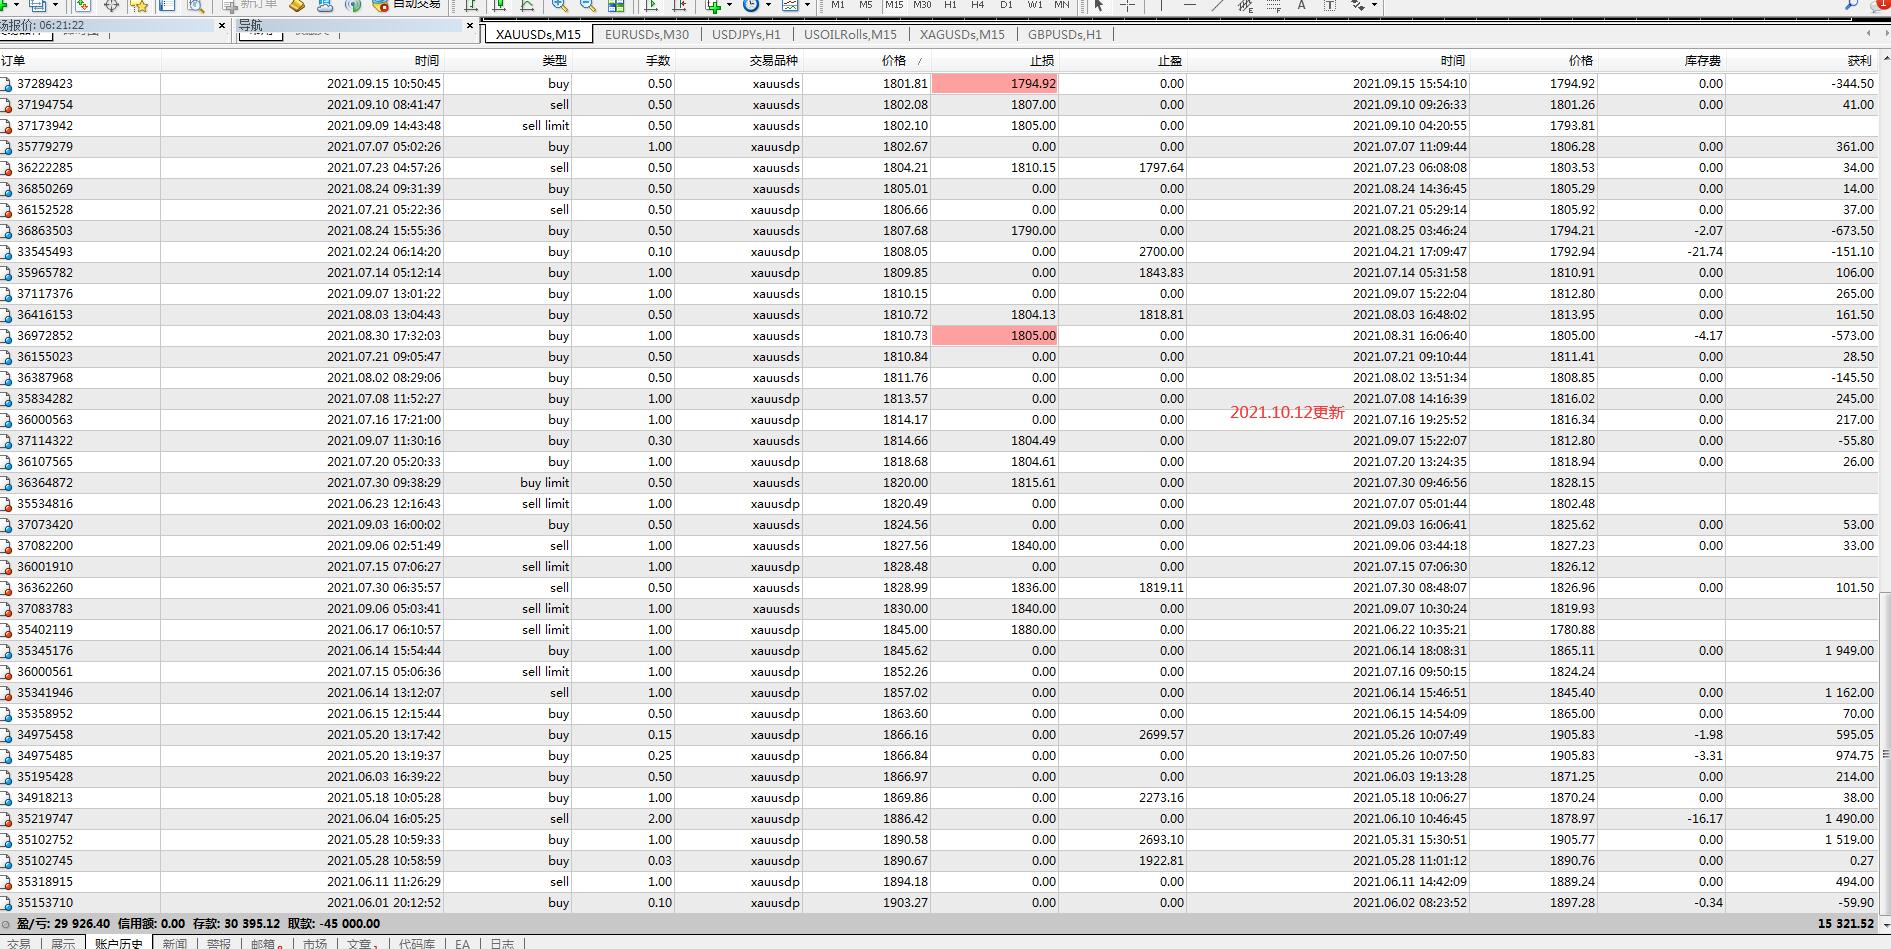Screen dimensions: 1891x949
Task: Select the horizontal line drawing tool
Action: coord(1189,5)
